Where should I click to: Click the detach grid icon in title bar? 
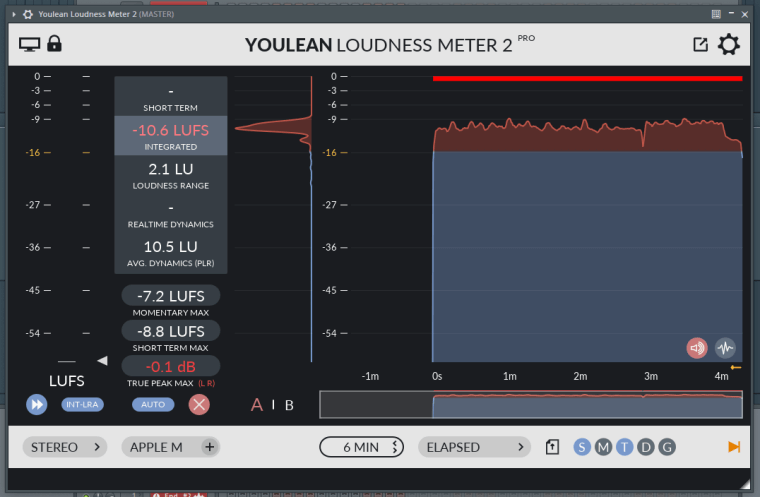pyautogui.click(x=716, y=14)
